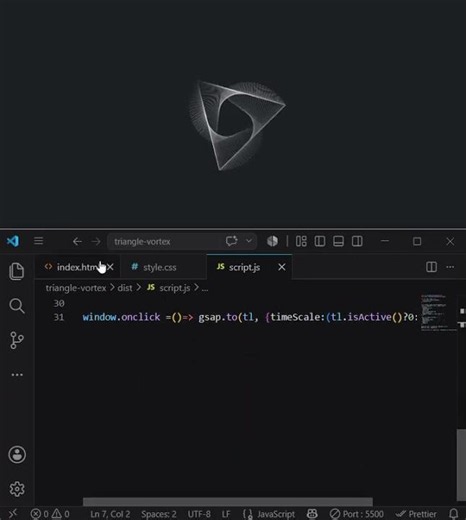Click Port : 5500 Live Server status
466x520 pixels.
[x=356, y=514]
